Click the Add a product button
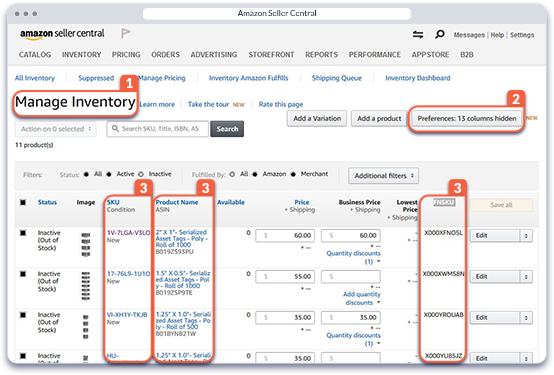Image resolution: width=554 pixels, height=375 pixels. (379, 118)
